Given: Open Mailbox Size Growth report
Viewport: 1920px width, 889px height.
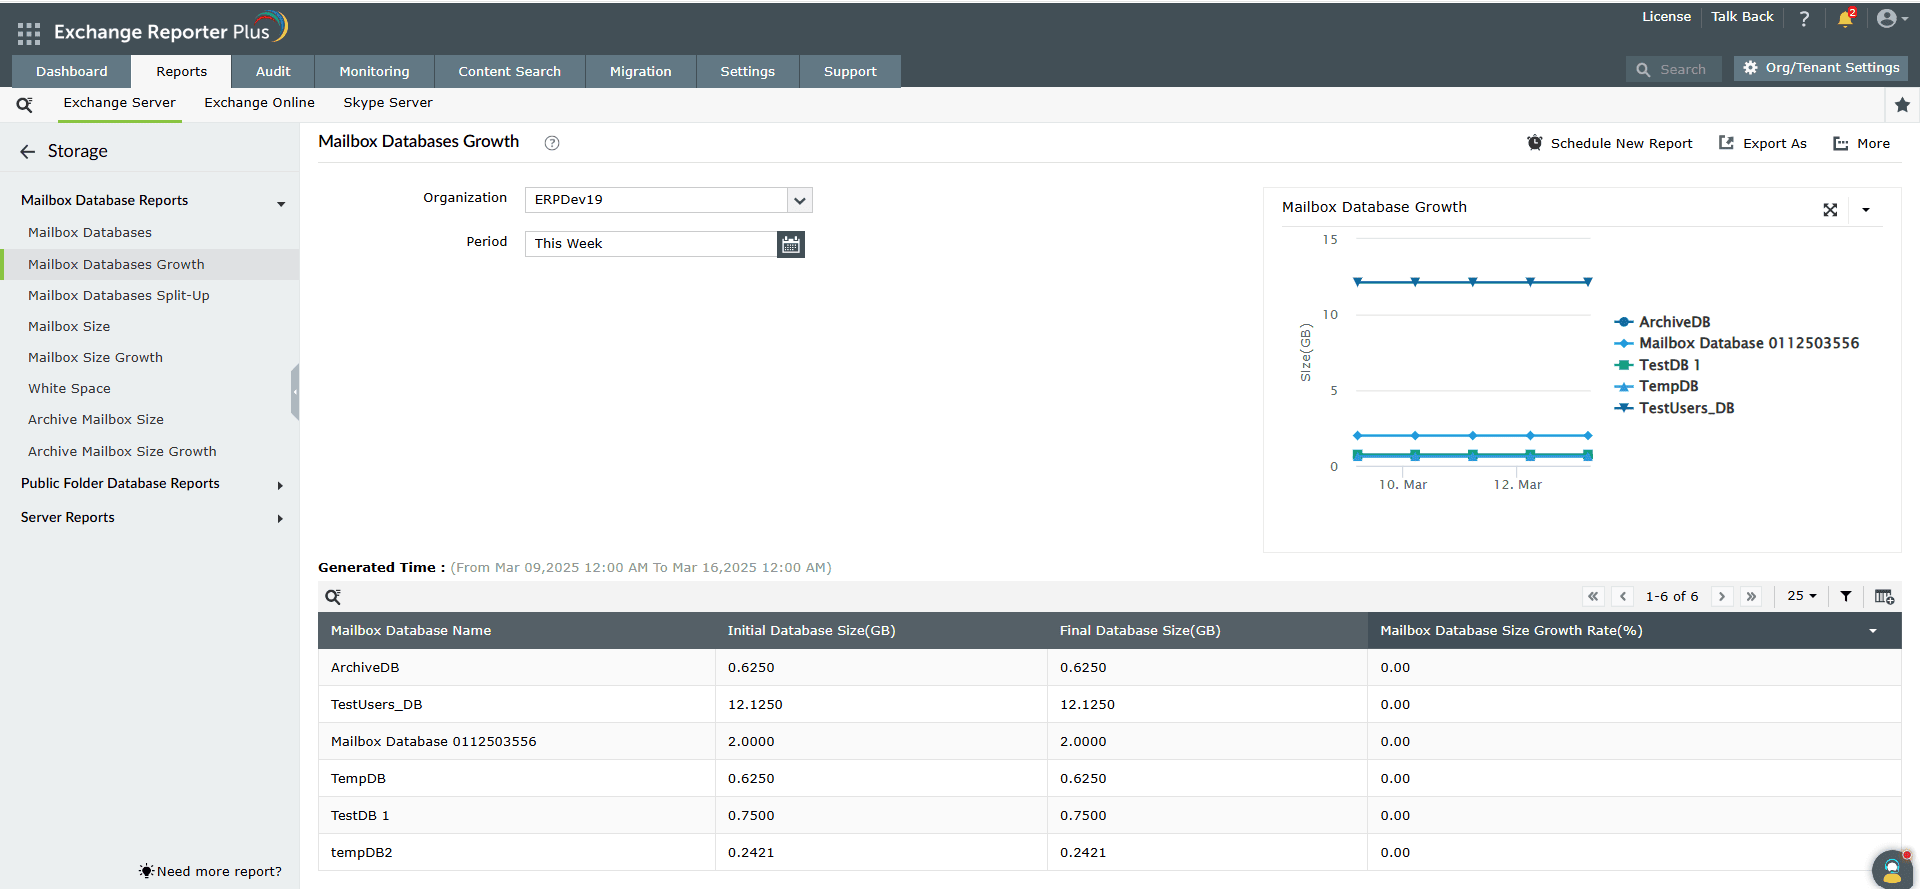Looking at the screenshot, I should pyautogui.click(x=95, y=358).
